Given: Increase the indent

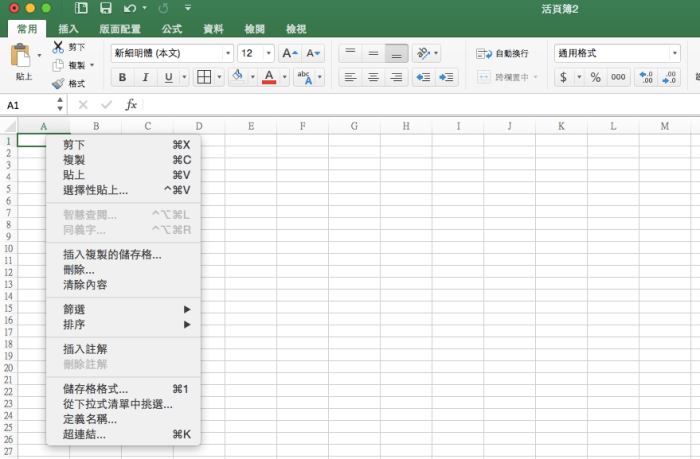Looking at the screenshot, I should [446, 77].
